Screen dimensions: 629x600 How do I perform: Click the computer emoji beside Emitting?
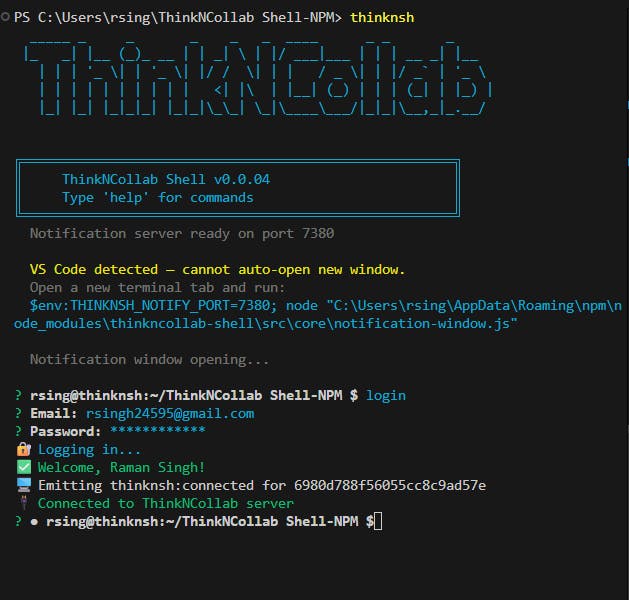click(x=24, y=485)
